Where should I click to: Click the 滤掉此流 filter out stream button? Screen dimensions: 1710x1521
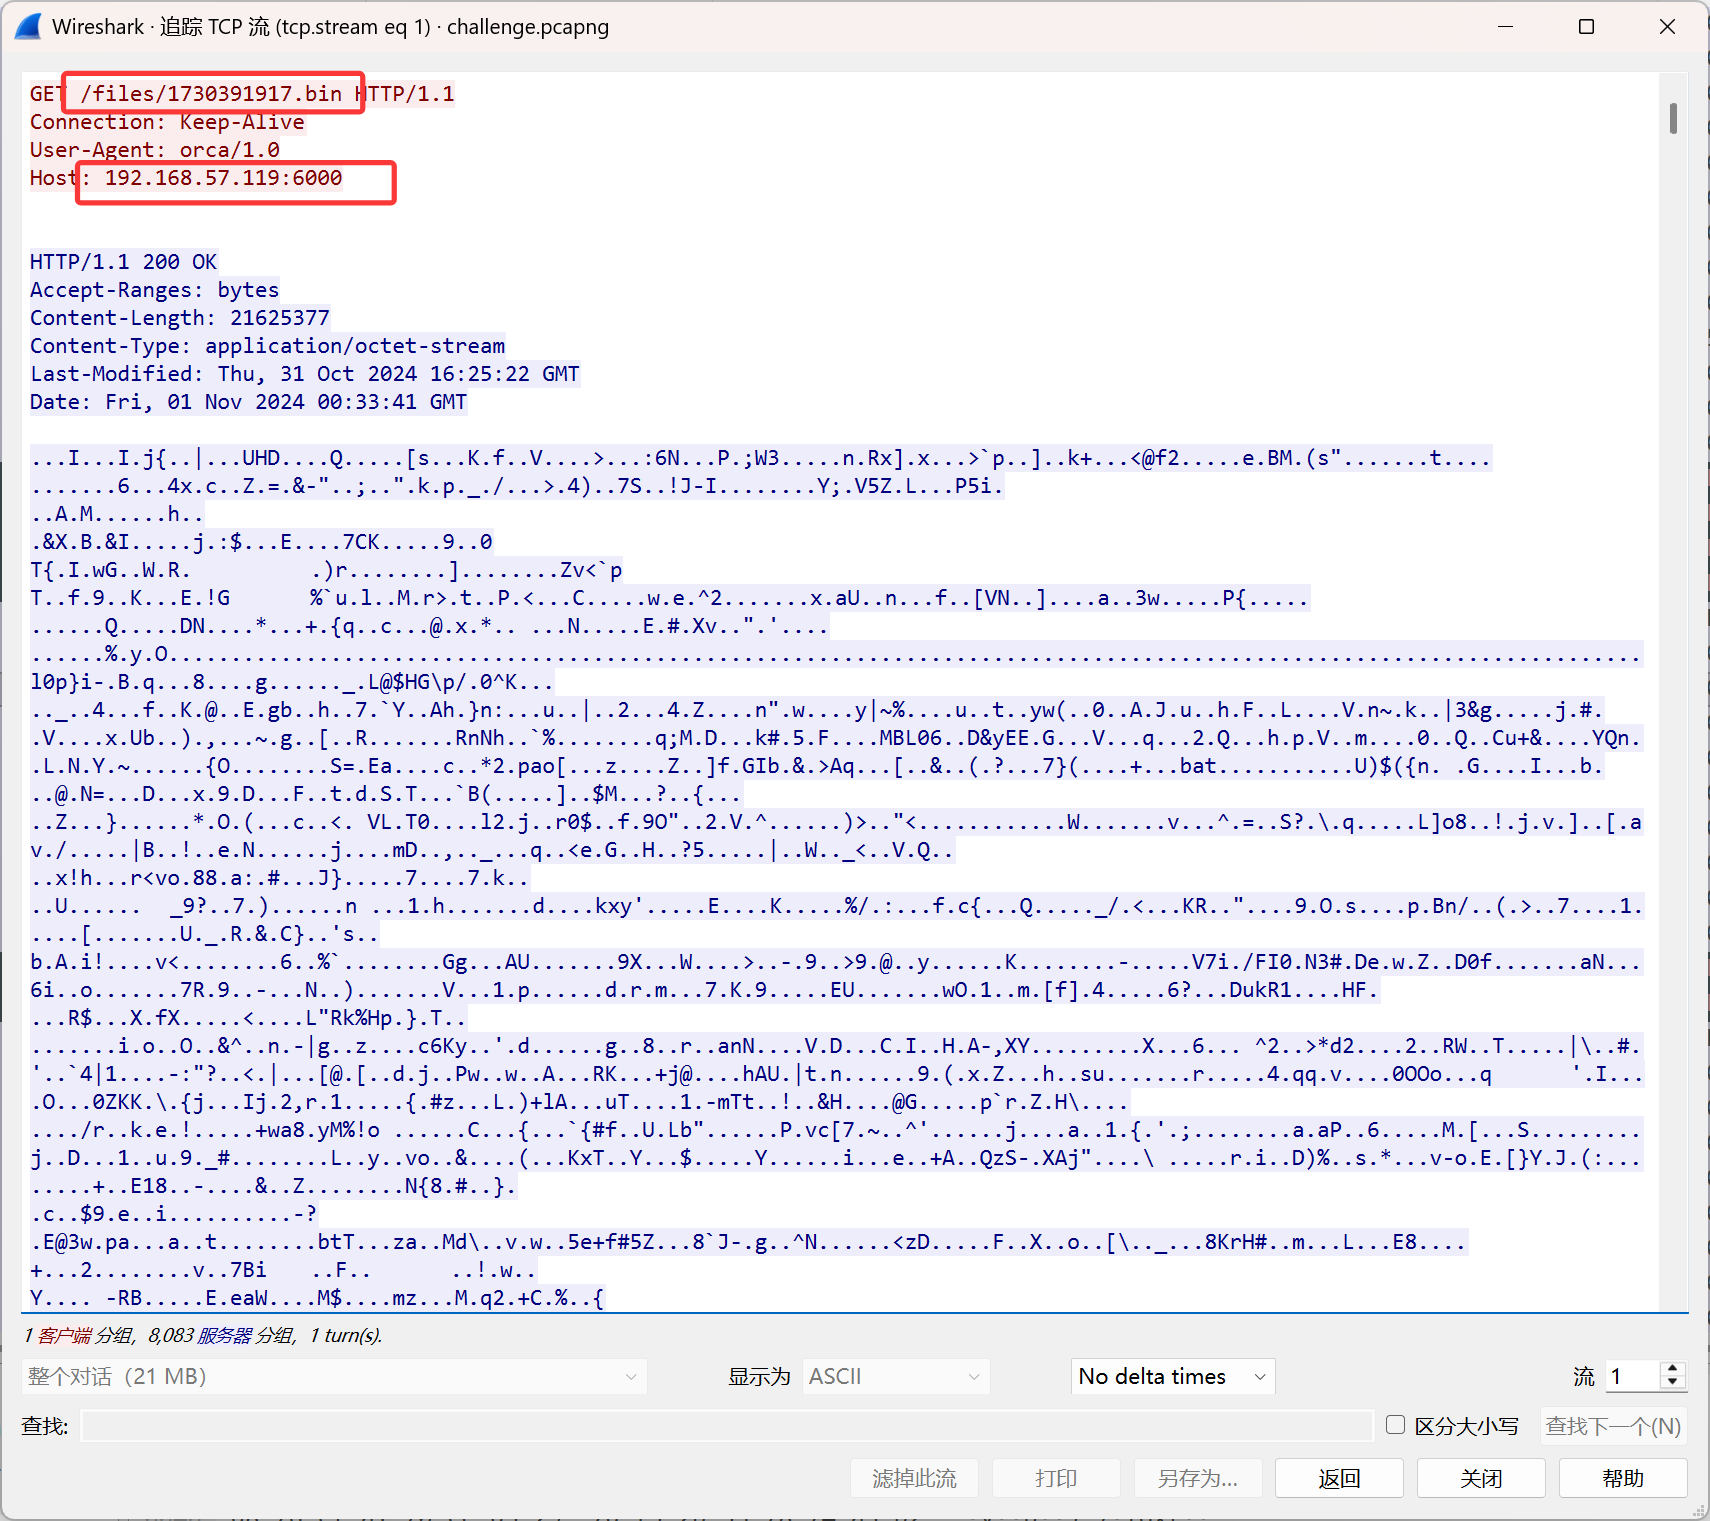pyautogui.click(x=914, y=1478)
